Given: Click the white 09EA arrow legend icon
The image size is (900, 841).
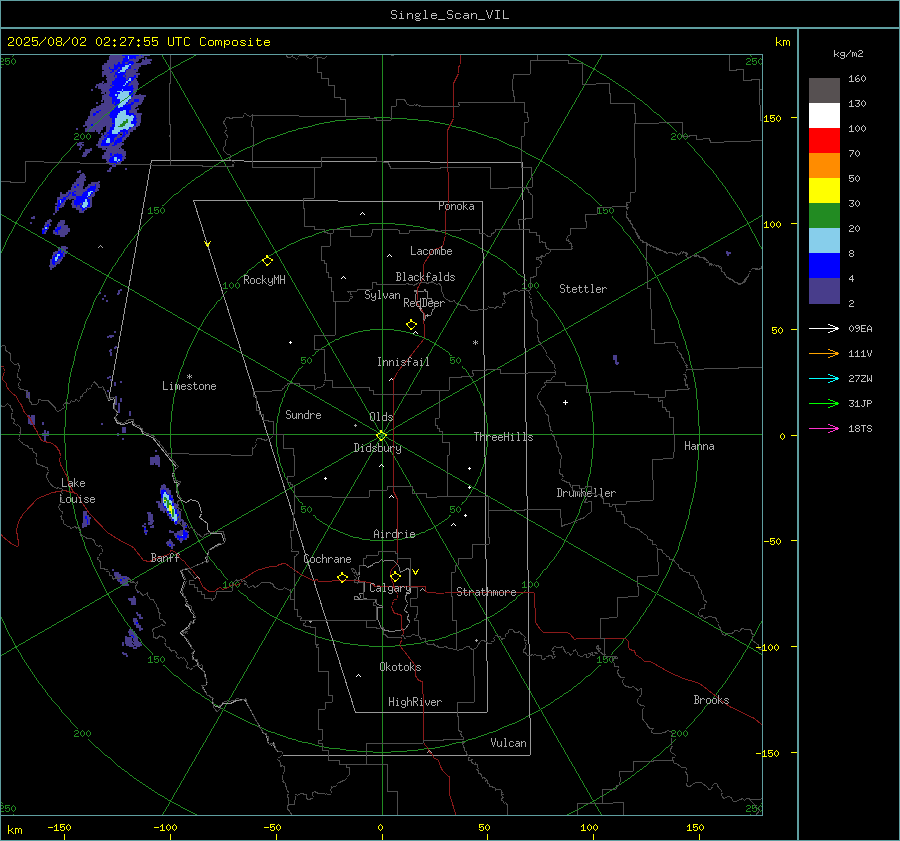Looking at the screenshot, I should click(824, 328).
